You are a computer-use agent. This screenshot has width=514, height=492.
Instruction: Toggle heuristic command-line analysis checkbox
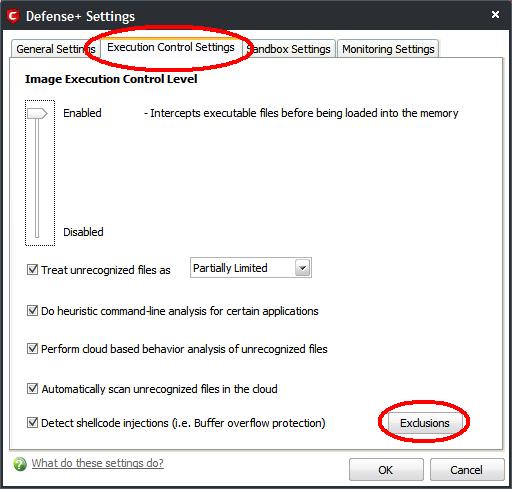[x=32, y=311]
